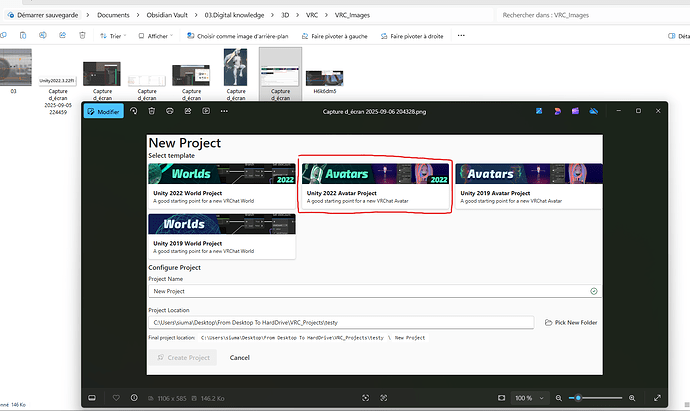Viewport: 690px width, 411px height.
Task: Open the Afficher view dropdown
Action: [x=158, y=36]
